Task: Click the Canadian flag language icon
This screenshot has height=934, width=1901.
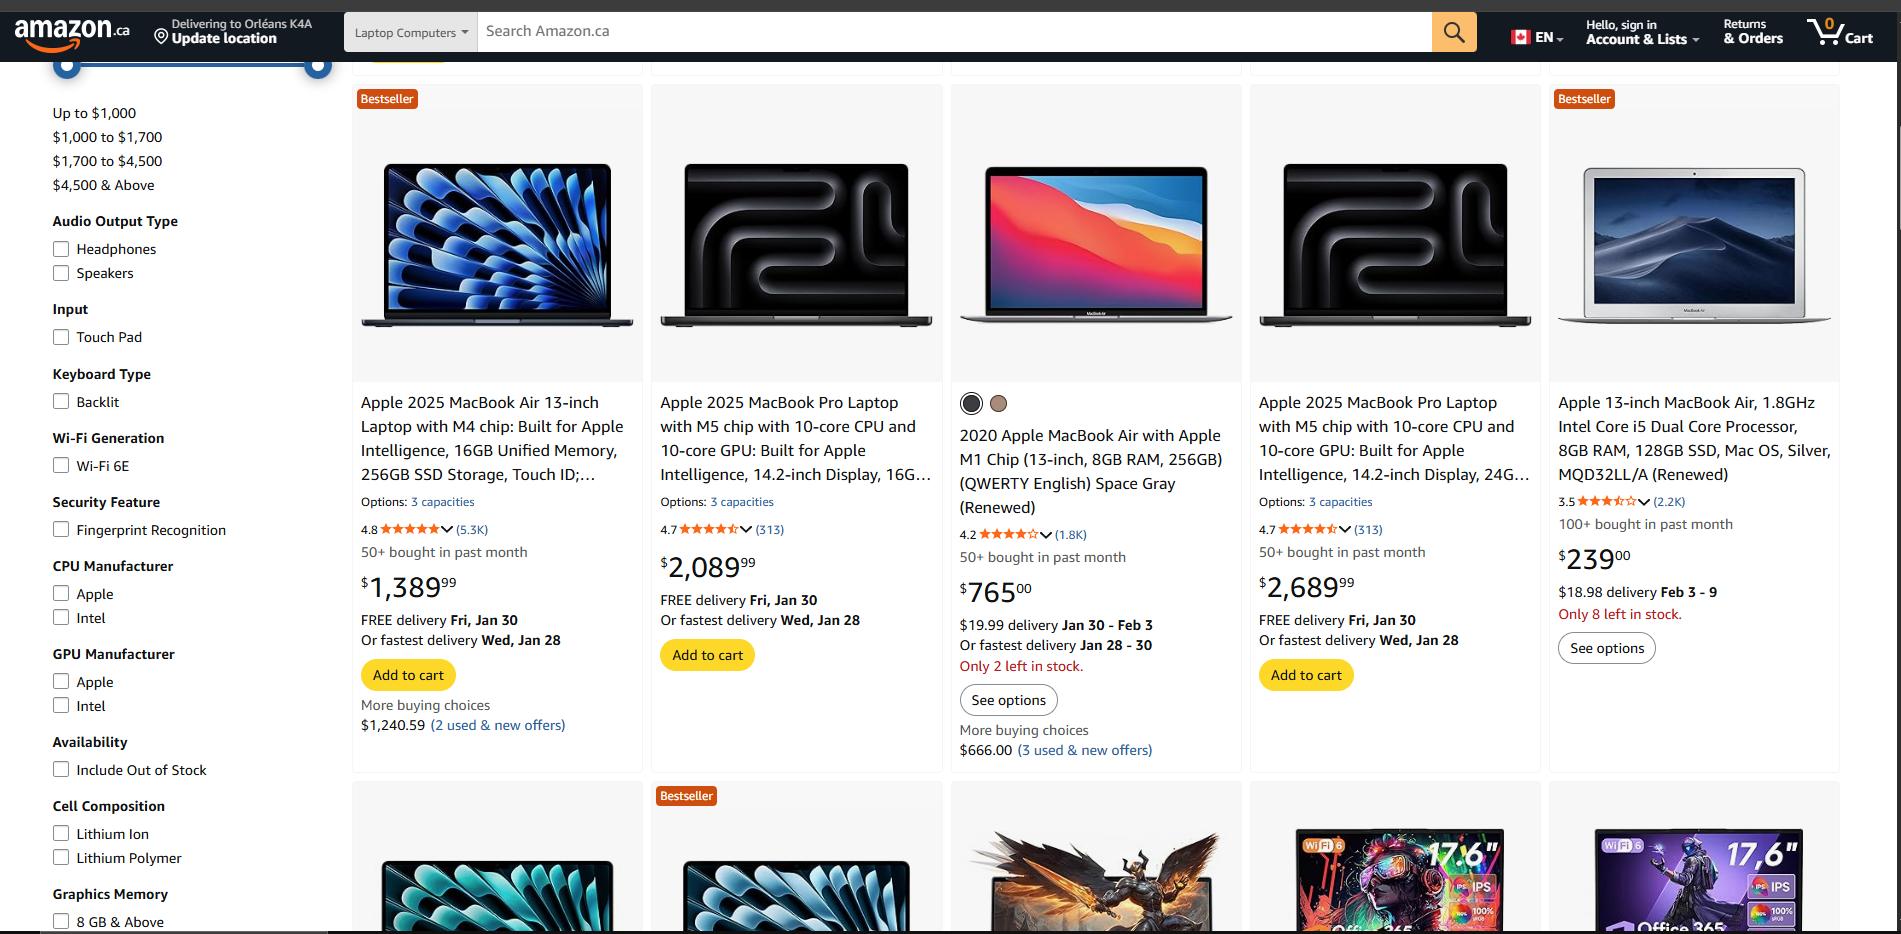Action: [x=1520, y=37]
